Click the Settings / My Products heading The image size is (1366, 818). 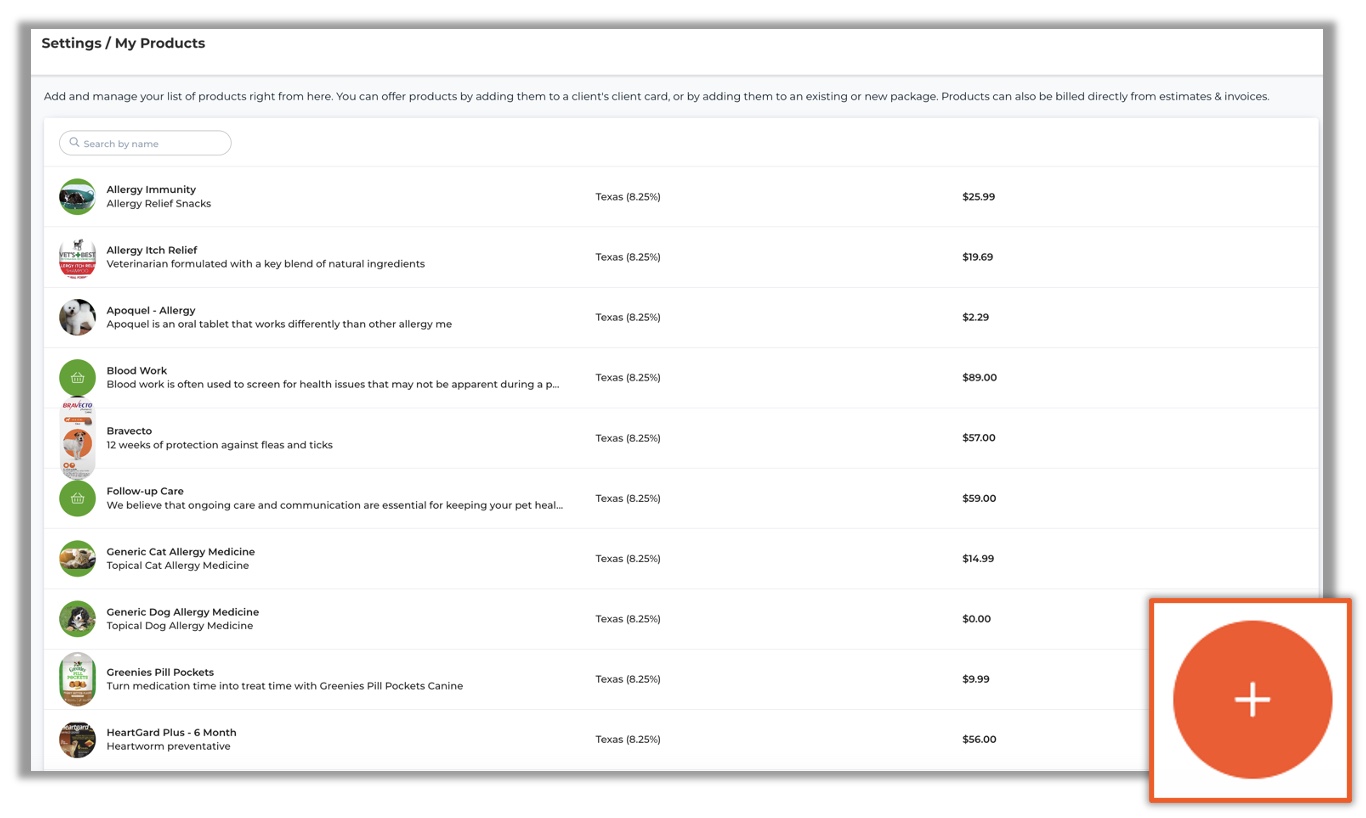(x=123, y=44)
